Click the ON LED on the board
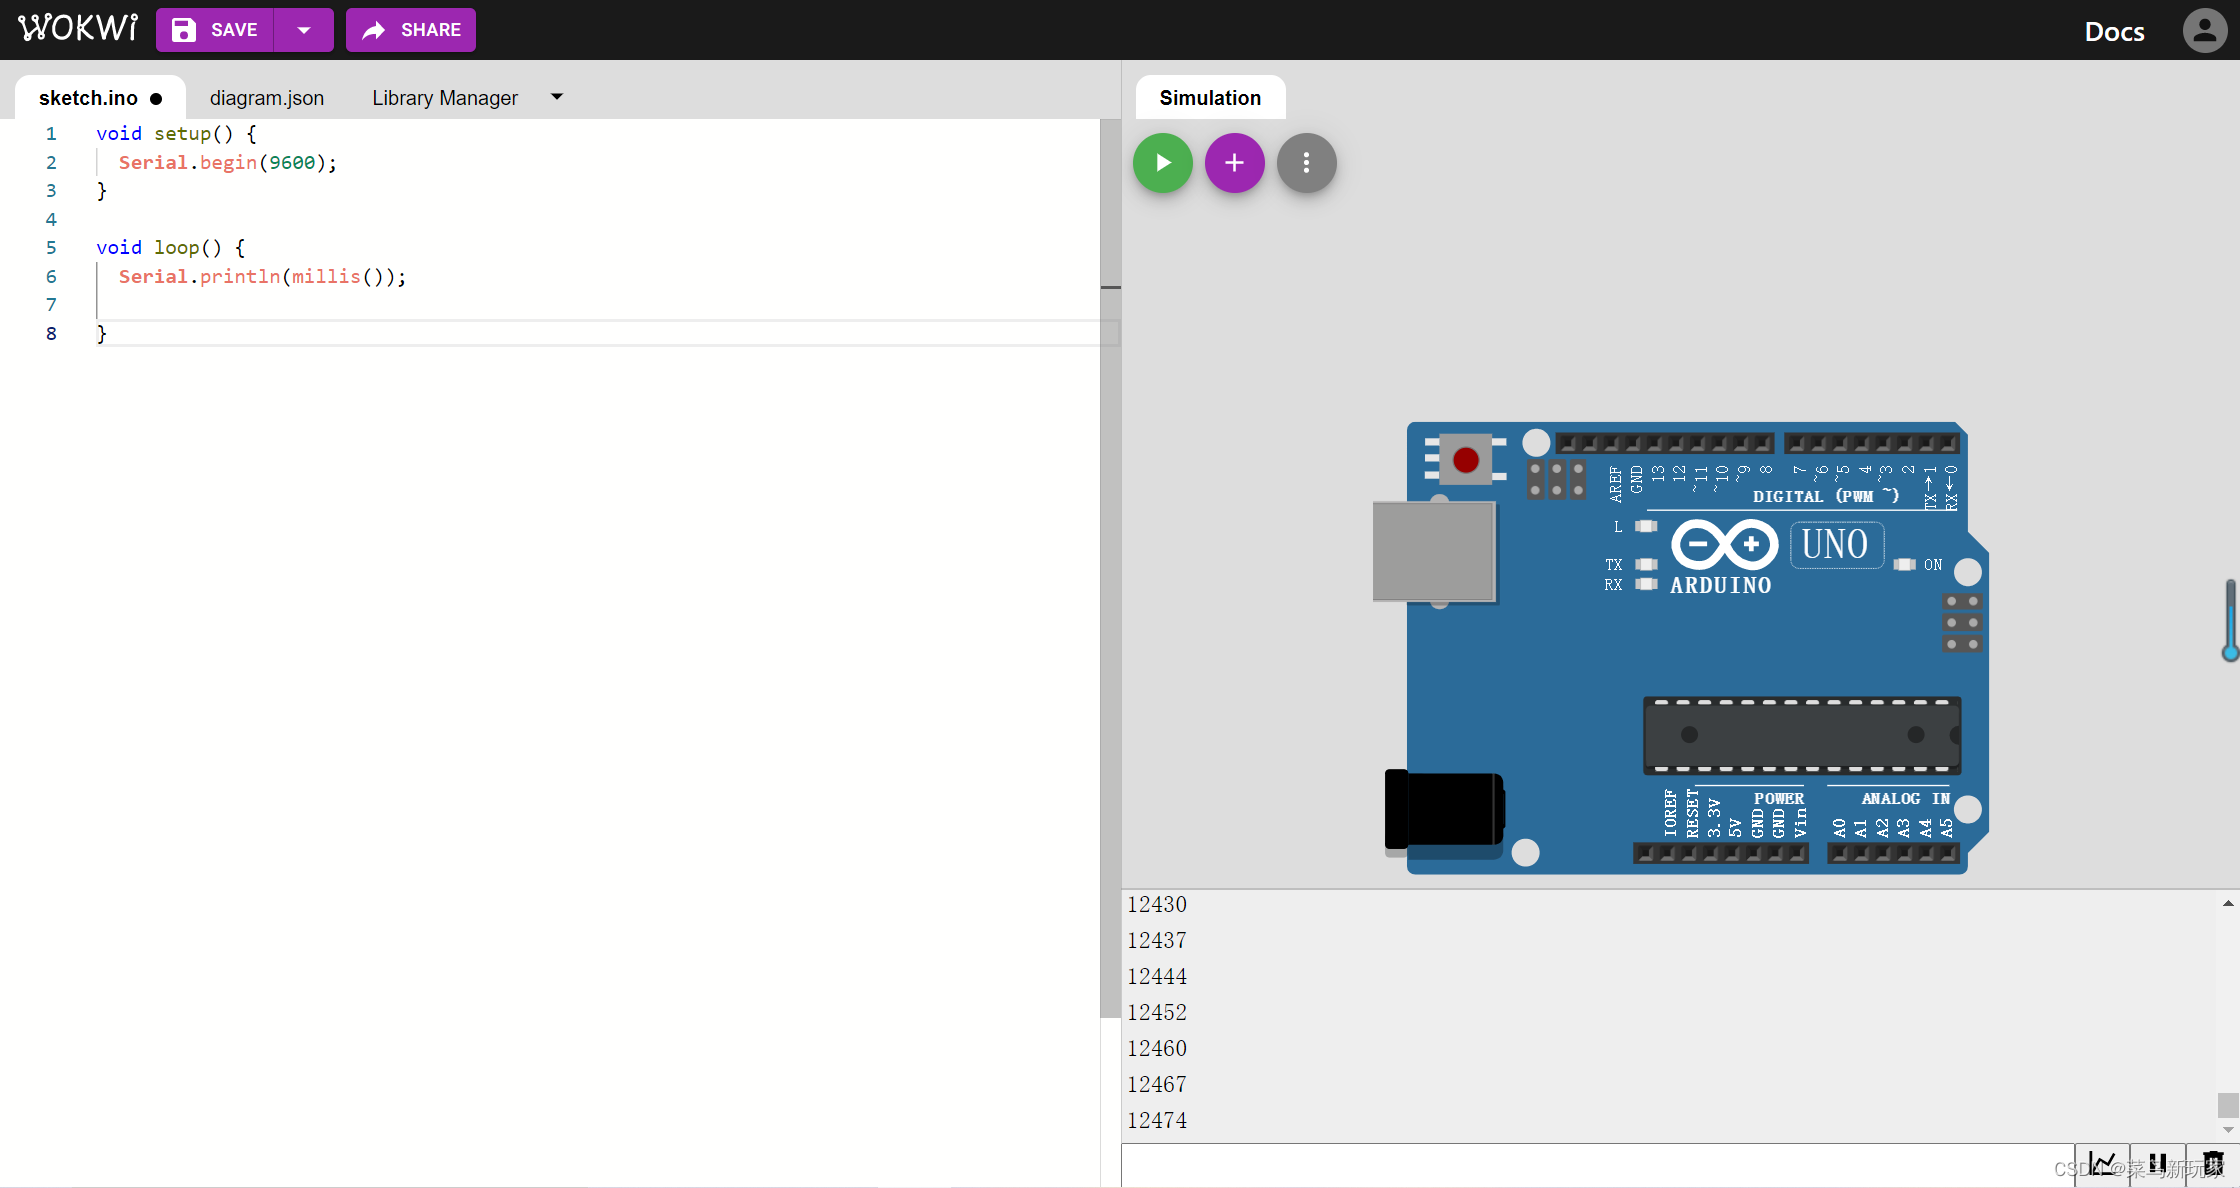Image resolution: width=2240 pixels, height=1188 pixels. 1905,565
